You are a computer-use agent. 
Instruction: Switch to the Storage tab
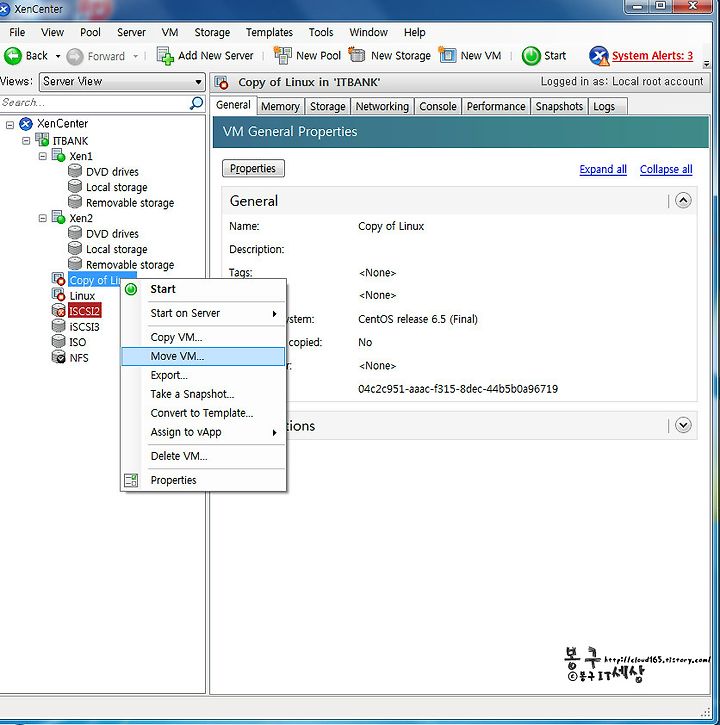[x=327, y=106]
